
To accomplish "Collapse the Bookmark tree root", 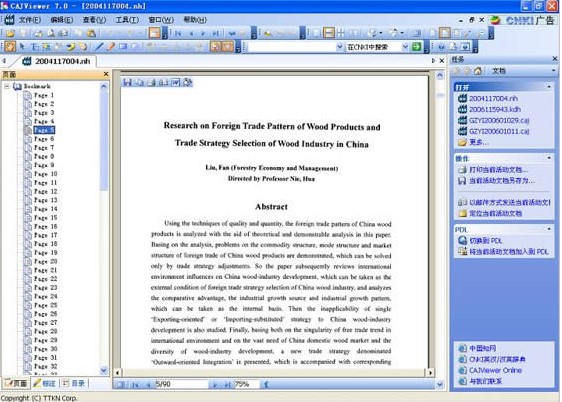I will [x=7, y=86].
